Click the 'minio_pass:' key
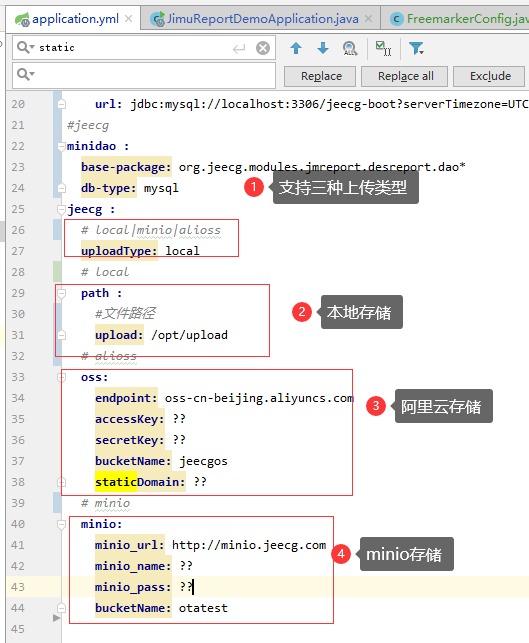 (x=133, y=587)
